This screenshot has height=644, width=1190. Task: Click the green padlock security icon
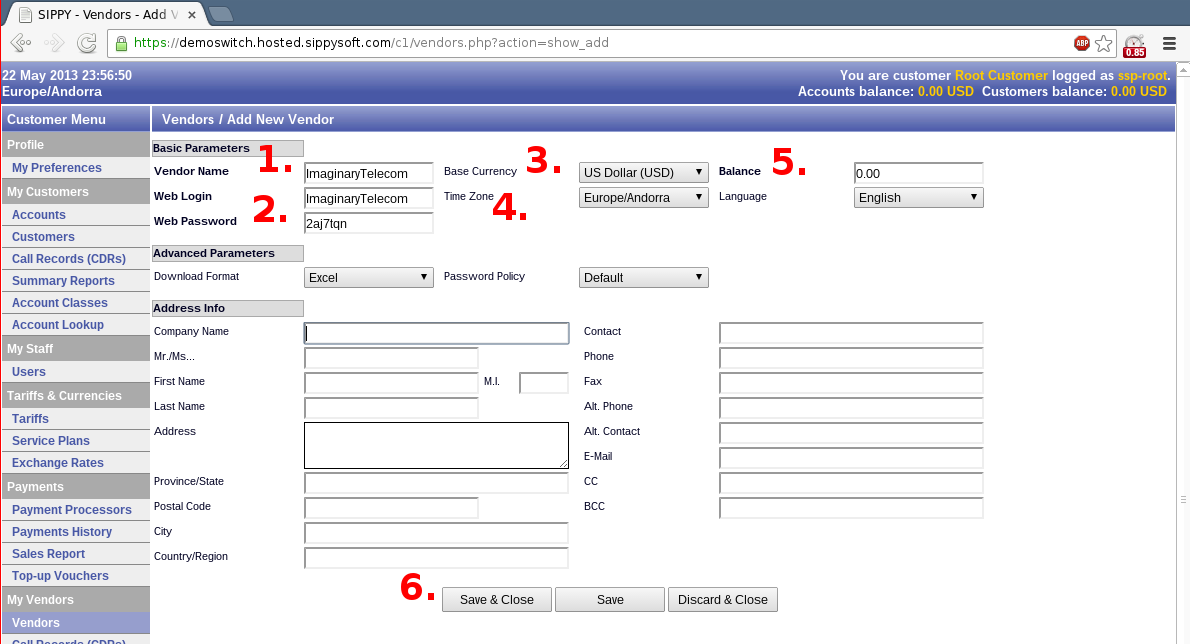[121, 43]
